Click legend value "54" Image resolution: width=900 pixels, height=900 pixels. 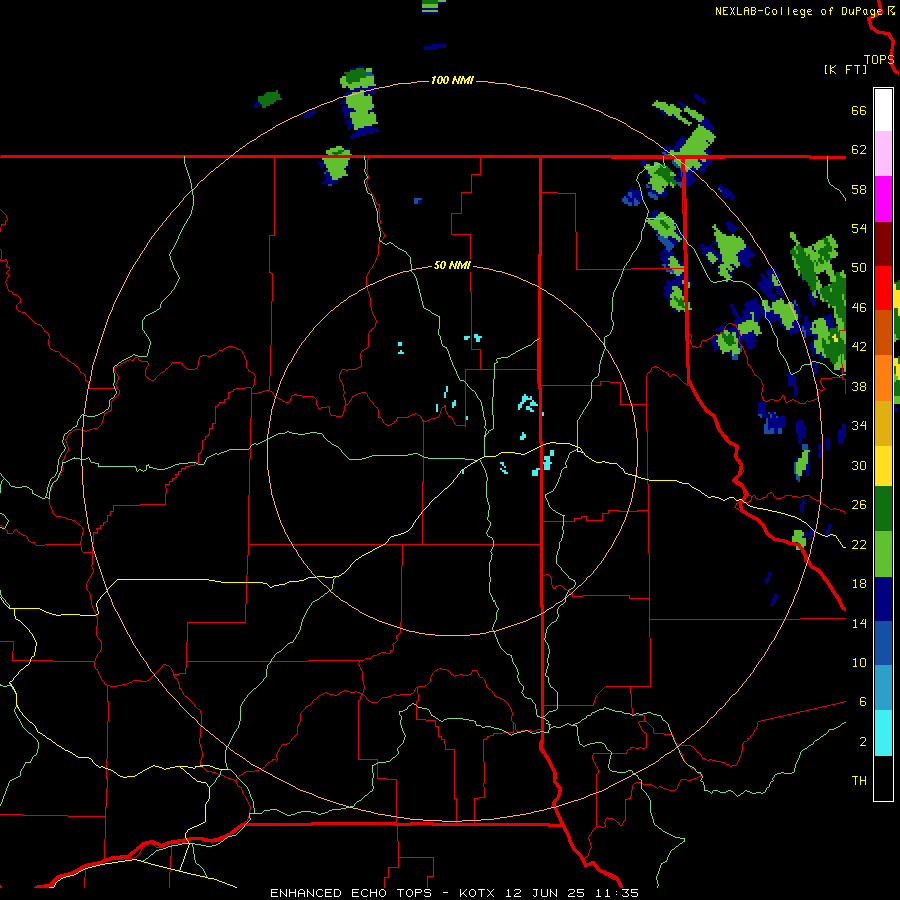[859, 228]
